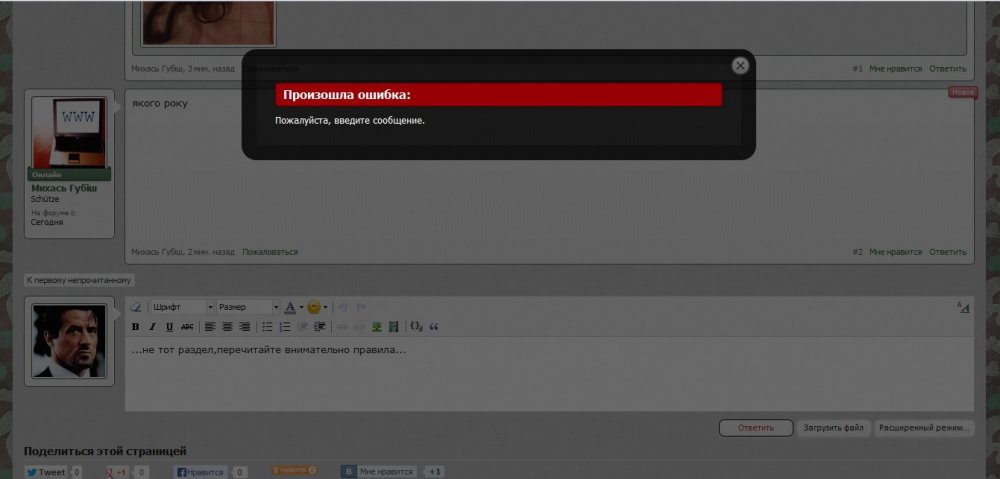Click the Новое badge on post #2
The width and height of the screenshot is (1000, 479).
962,92
